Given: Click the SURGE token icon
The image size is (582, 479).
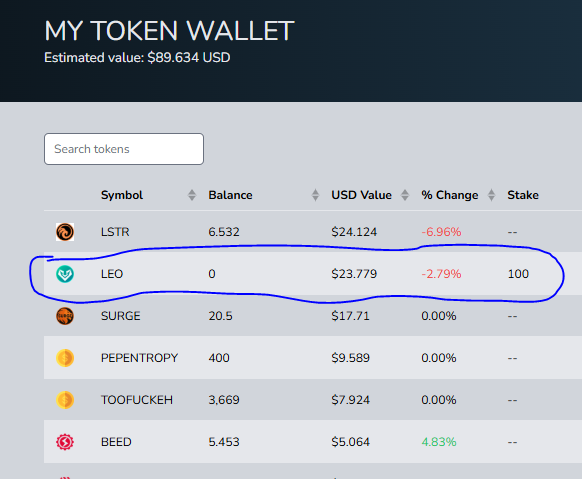Looking at the screenshot, I should [65, 316].
